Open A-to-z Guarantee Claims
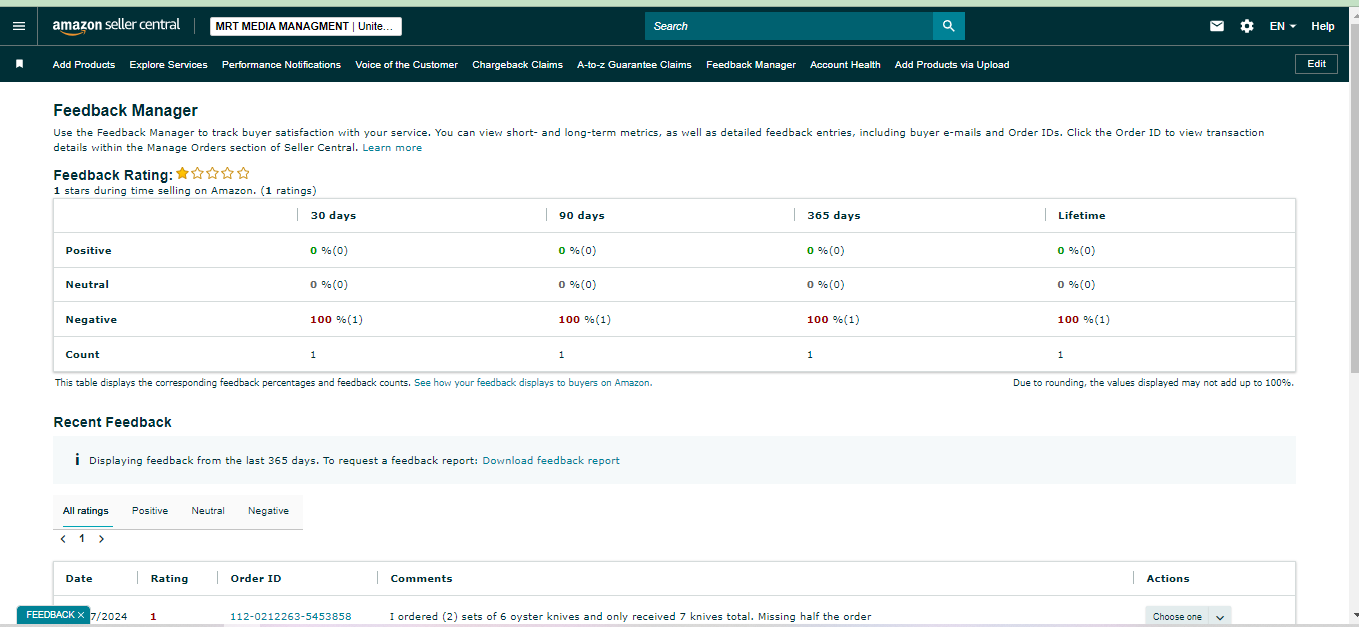This screenshot has width=1359, height=627. 634,64
